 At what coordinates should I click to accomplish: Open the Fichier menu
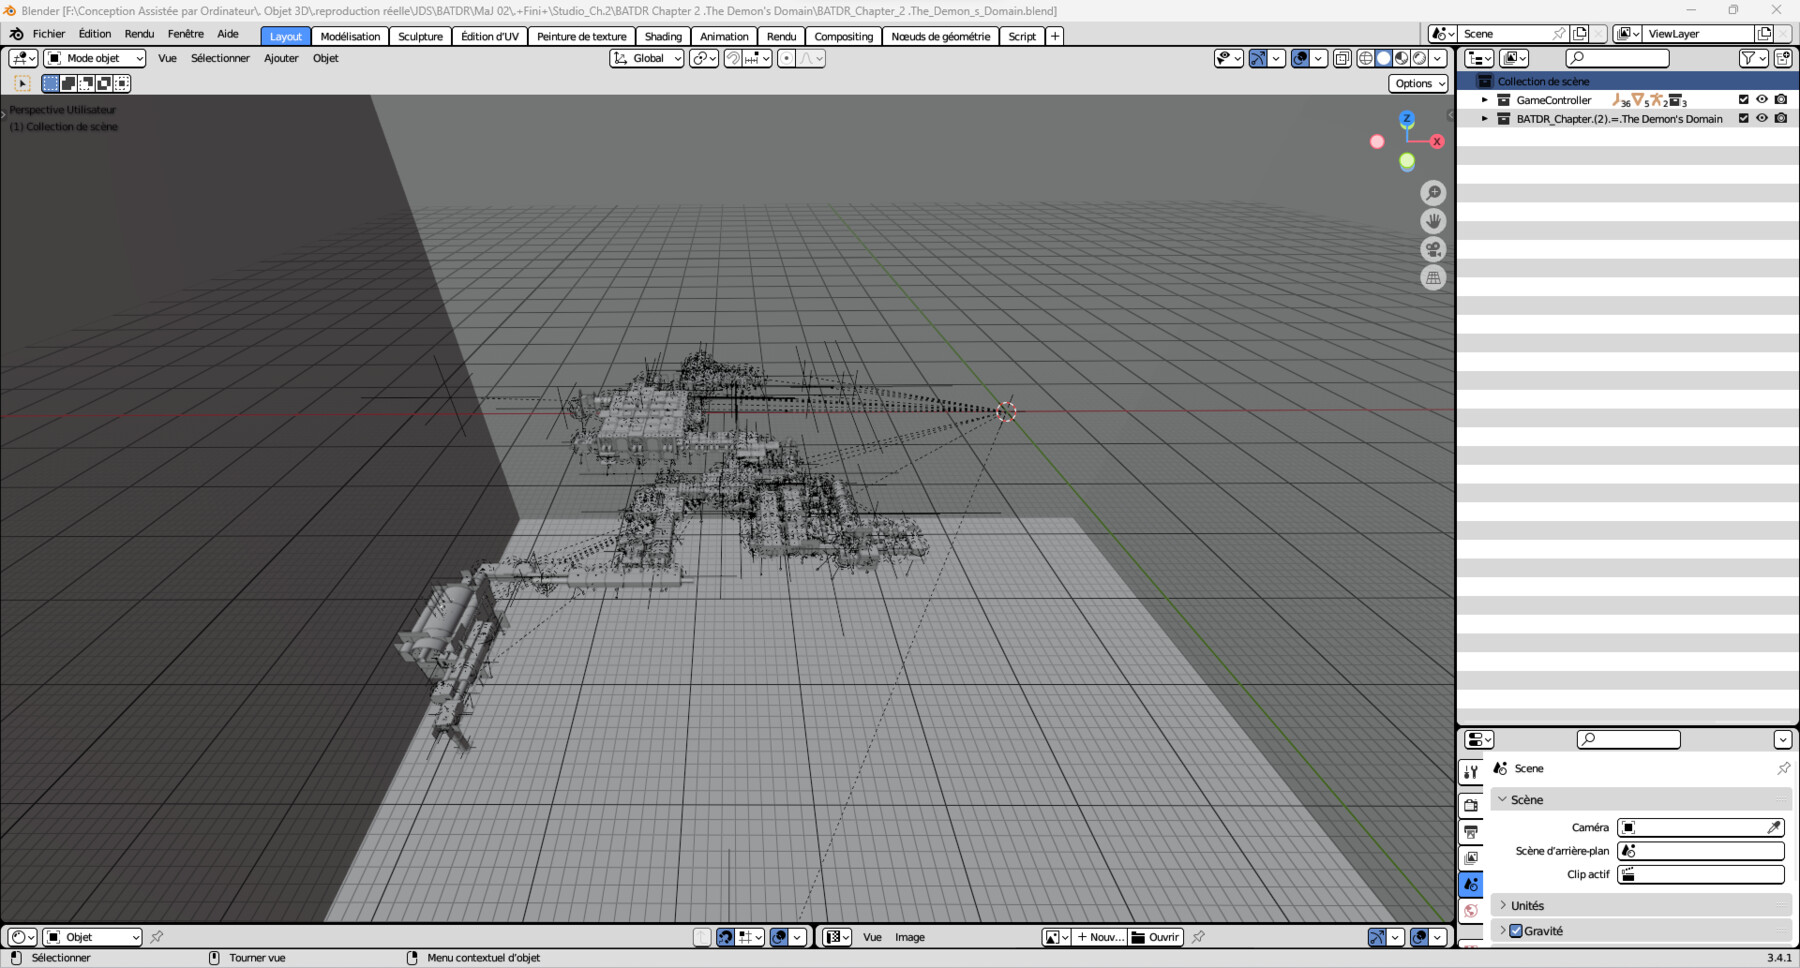pyautogui.click(x=49, y=34)
